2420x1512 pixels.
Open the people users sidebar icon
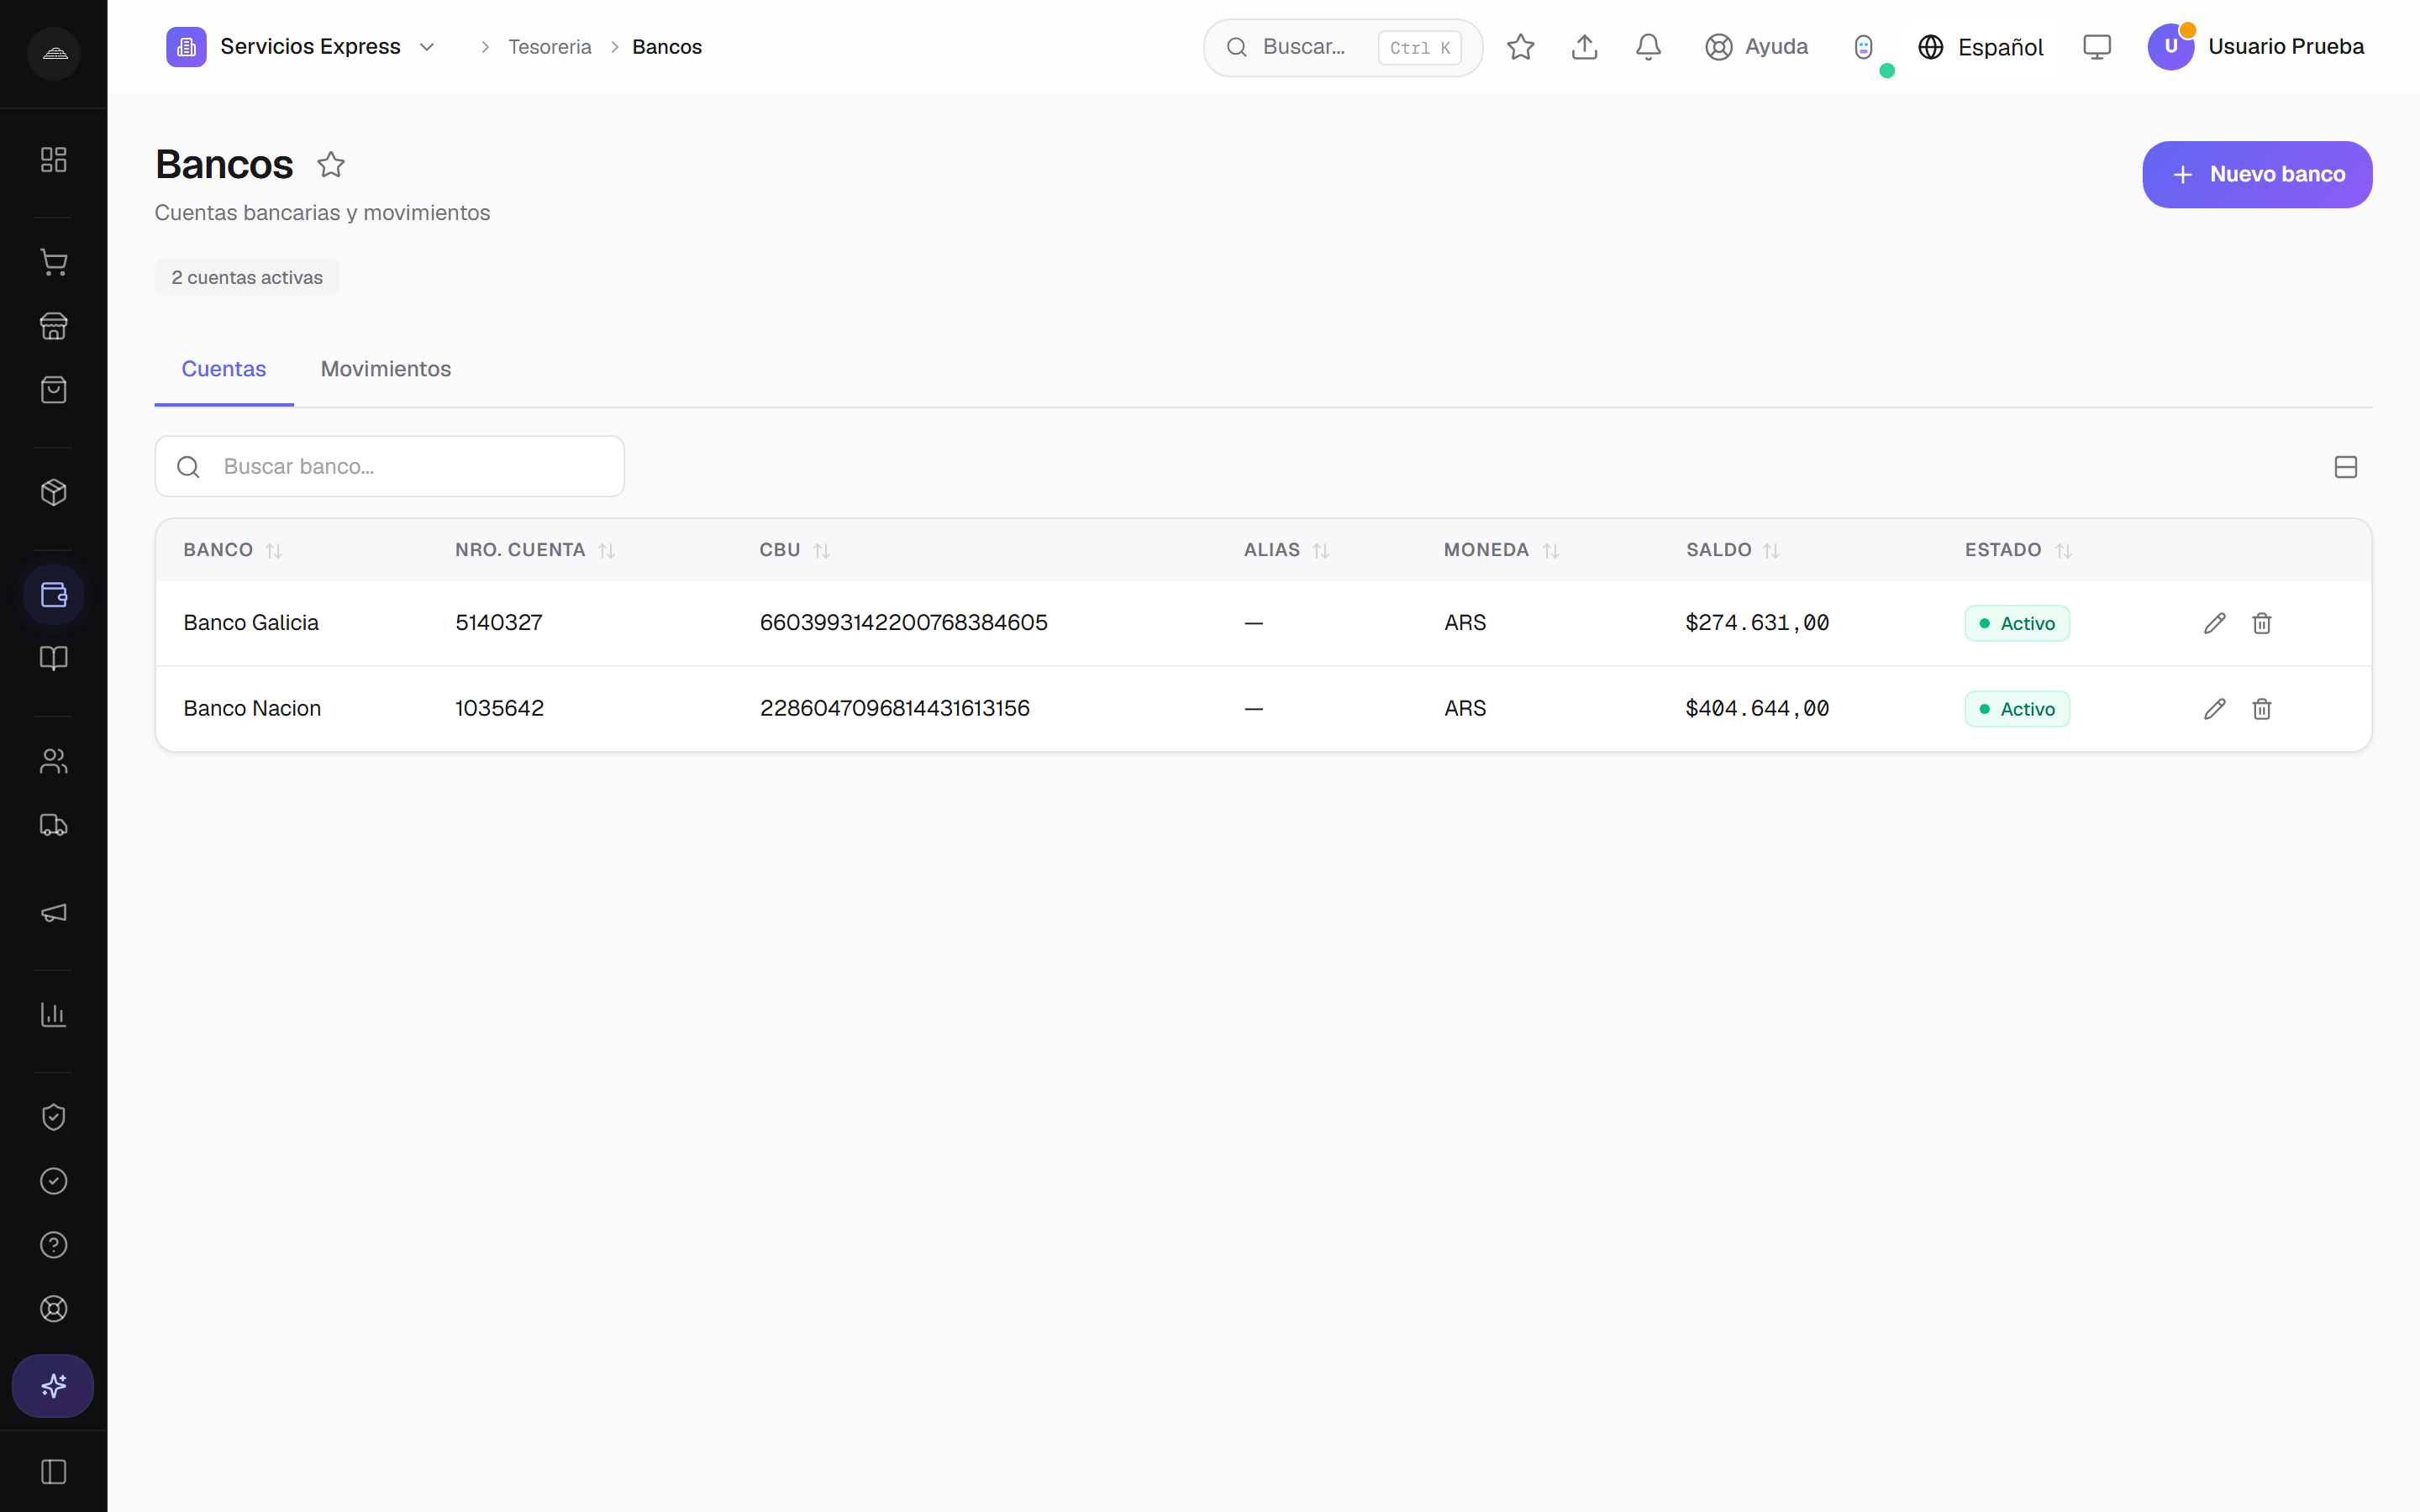[53, 761]
